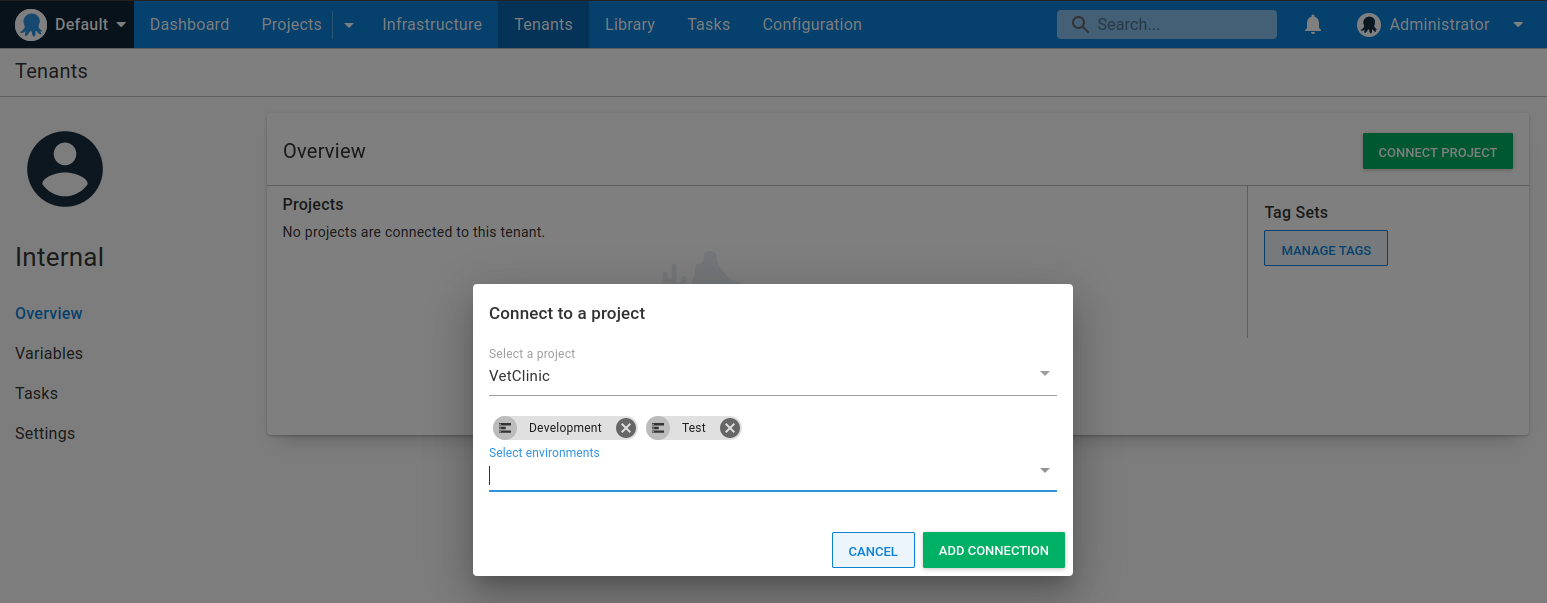Open the Library menu item
Screen dimensions: 1547x603
630,24
